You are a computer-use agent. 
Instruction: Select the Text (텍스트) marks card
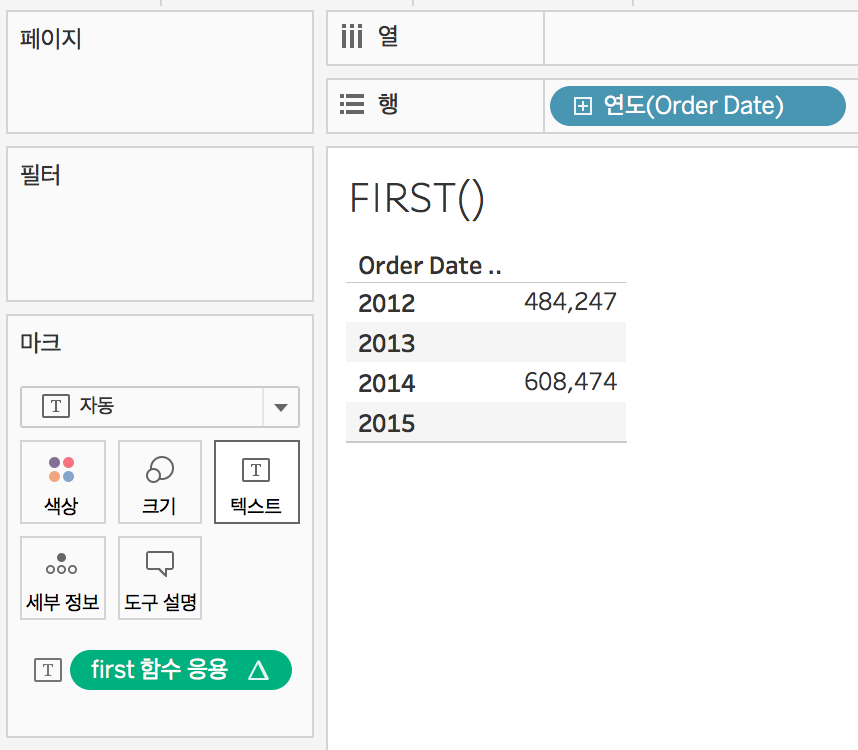[257, 482]
